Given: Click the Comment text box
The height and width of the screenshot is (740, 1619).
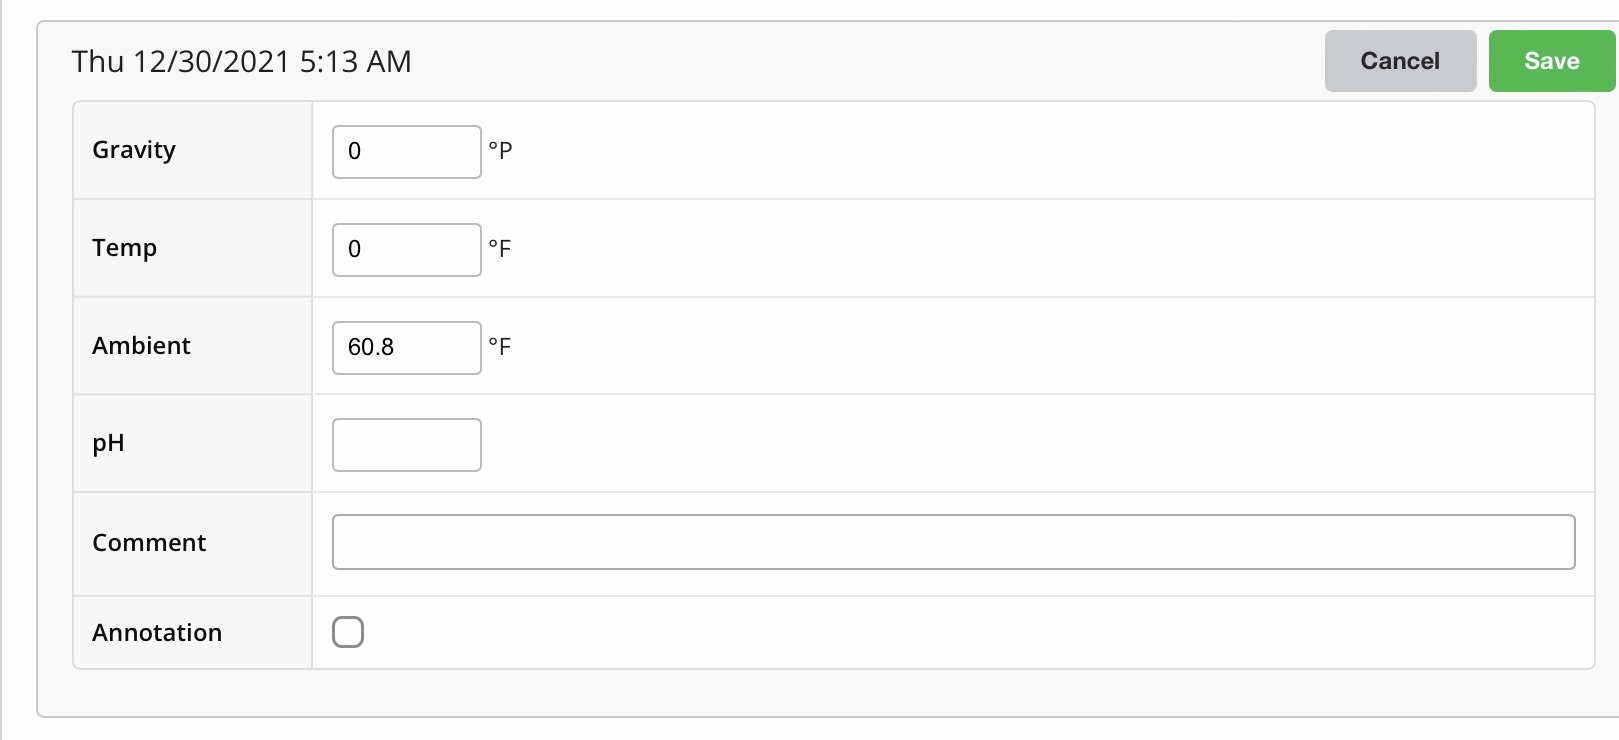Looking at the screenshot, I should (952, 542).
